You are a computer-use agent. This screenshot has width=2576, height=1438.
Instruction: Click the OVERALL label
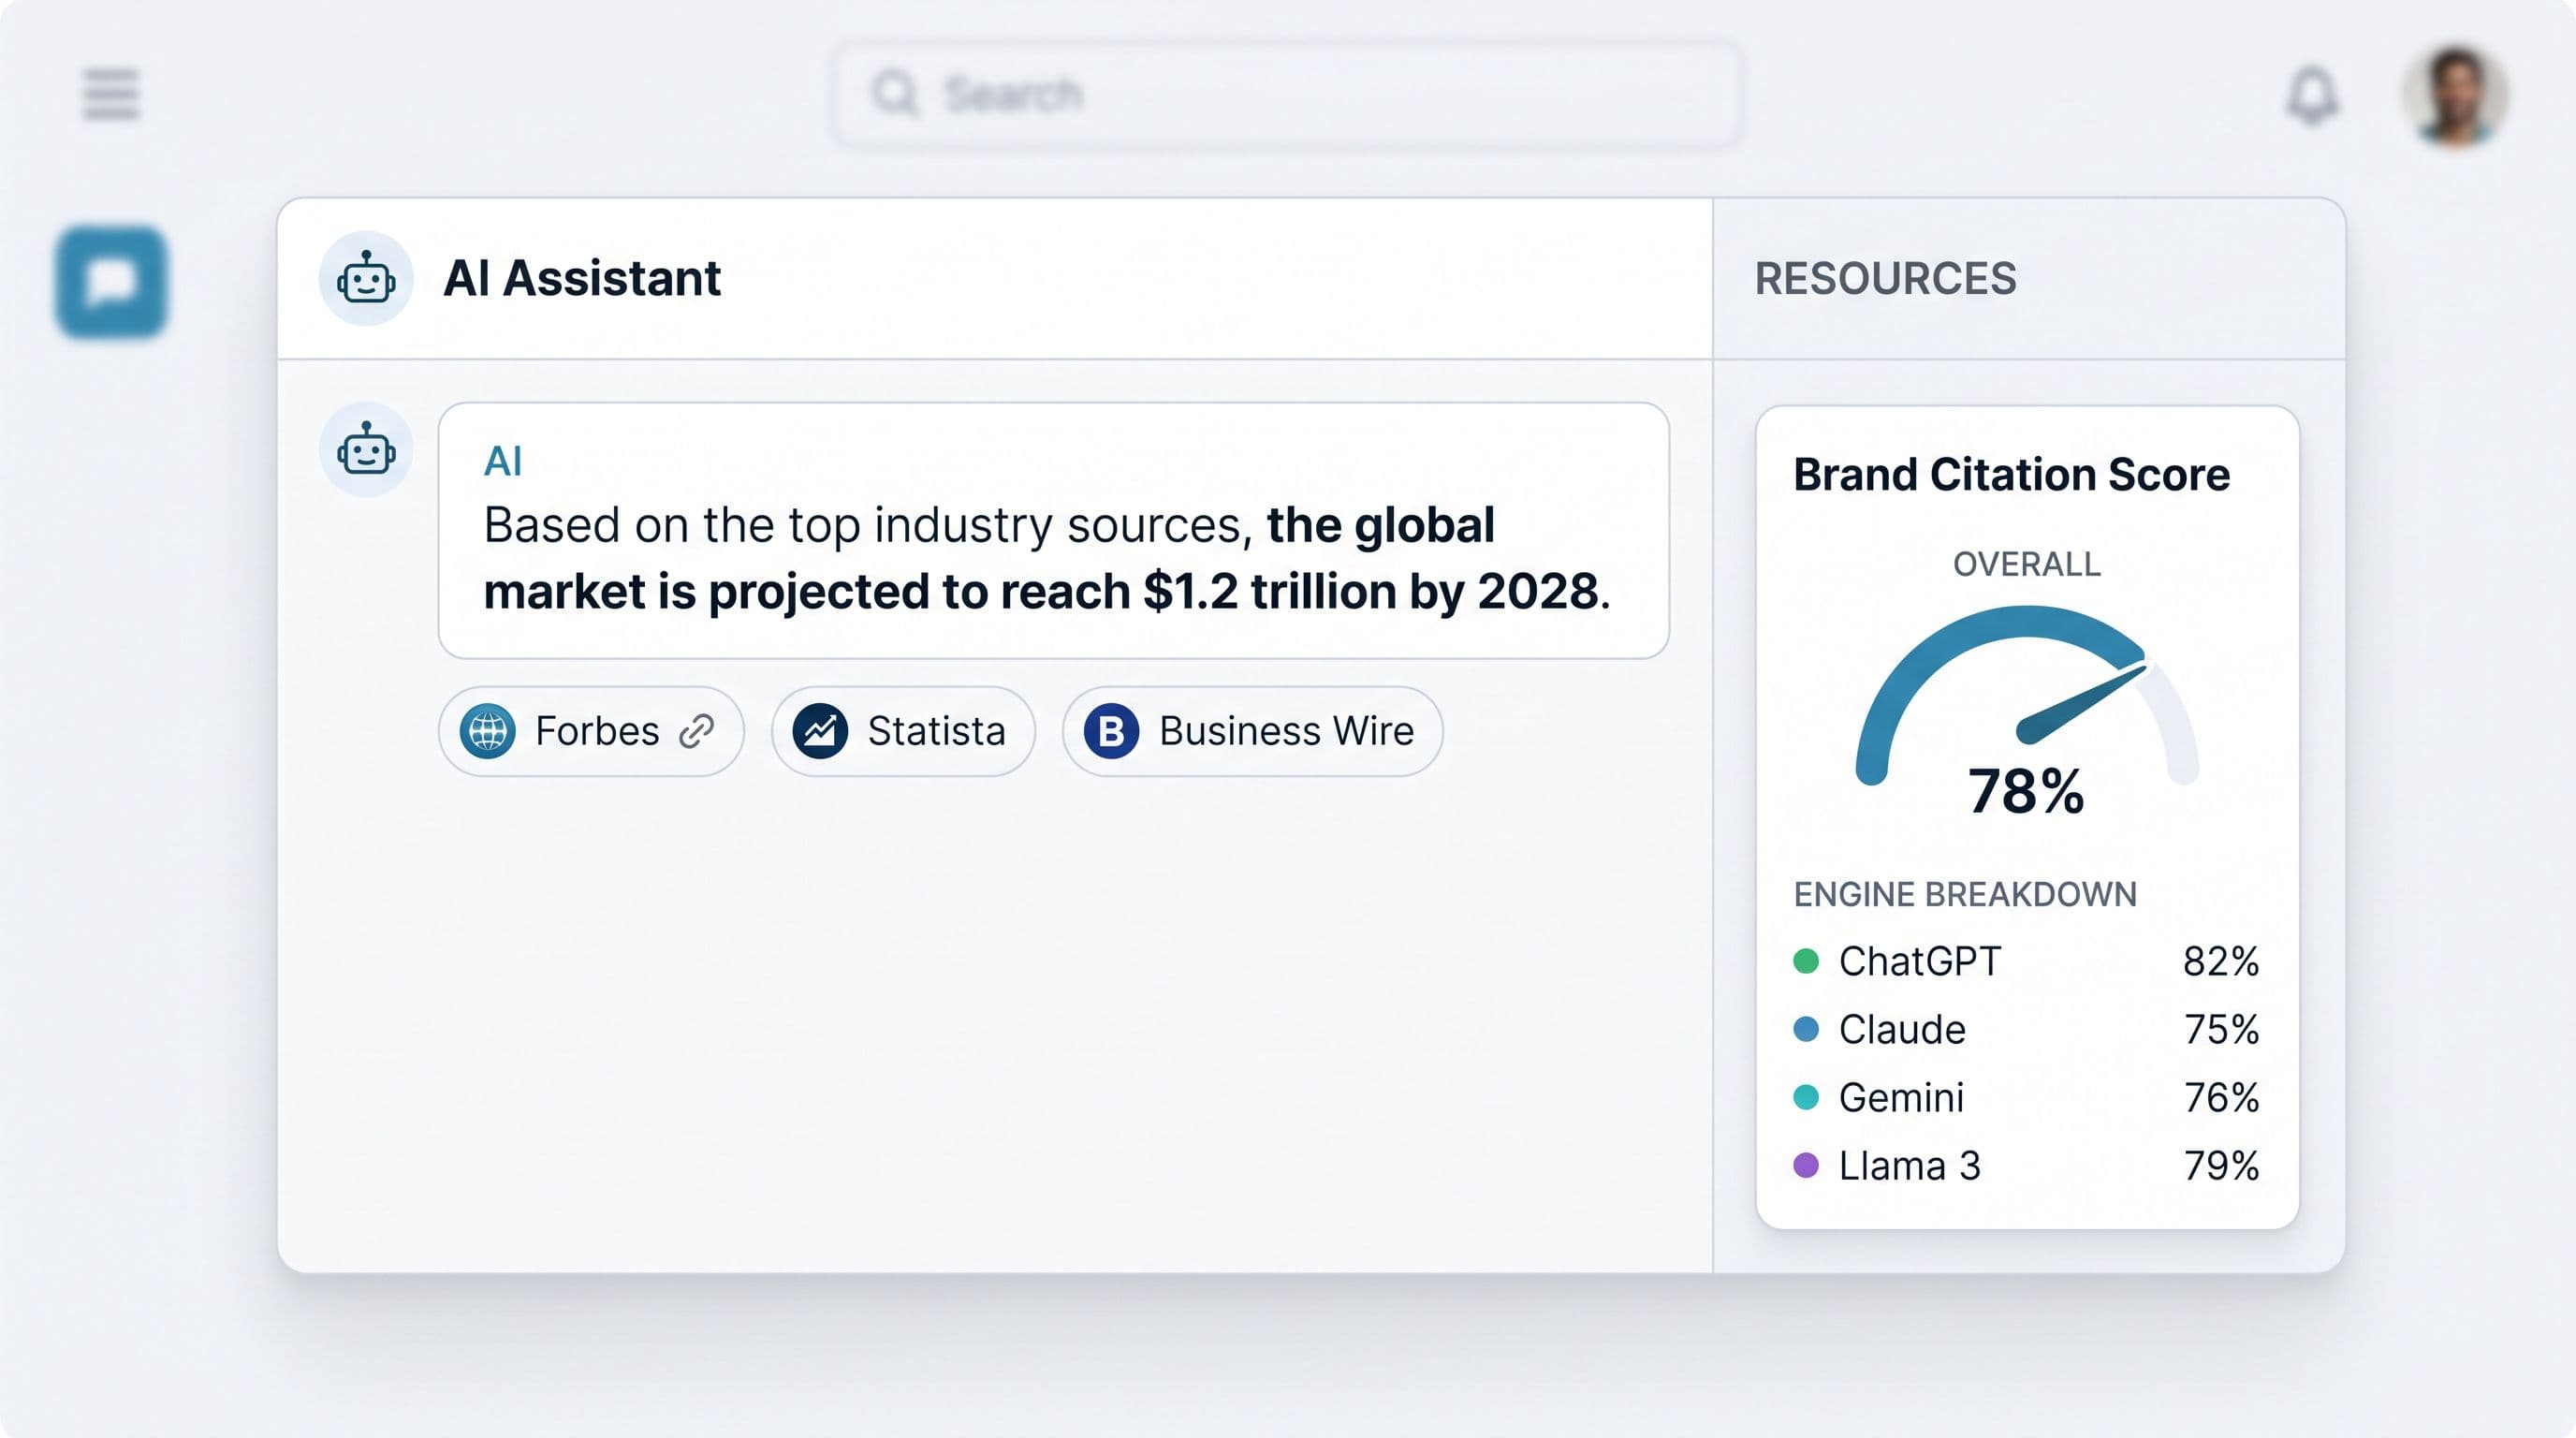pos(2026,564)
